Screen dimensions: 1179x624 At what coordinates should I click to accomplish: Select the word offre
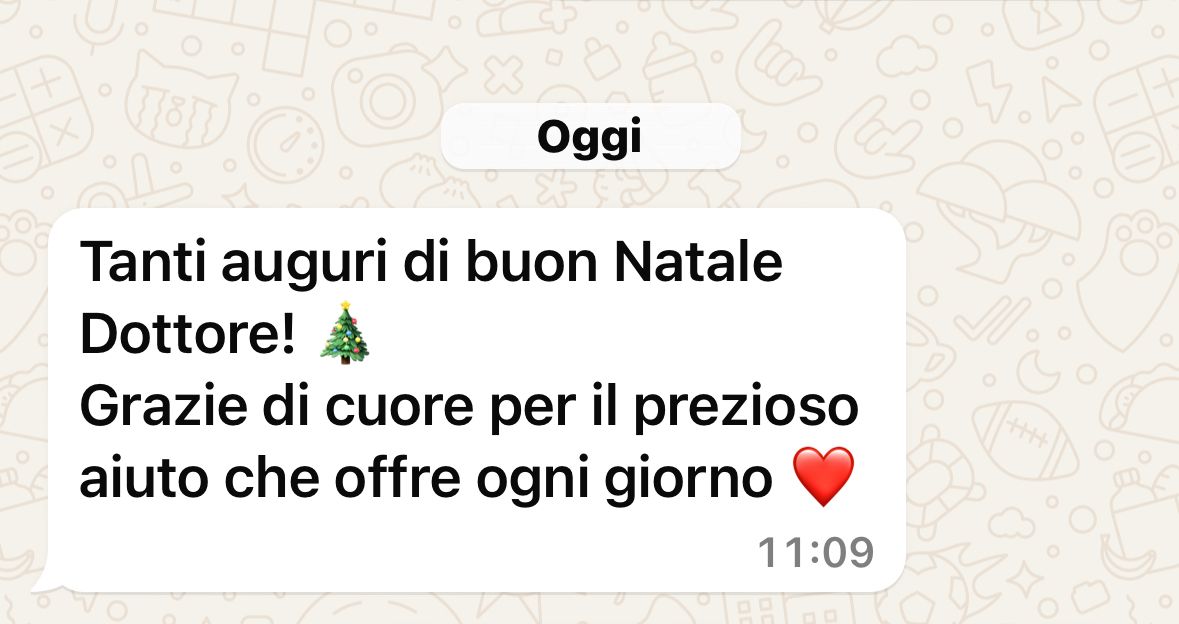coord(396,477)
